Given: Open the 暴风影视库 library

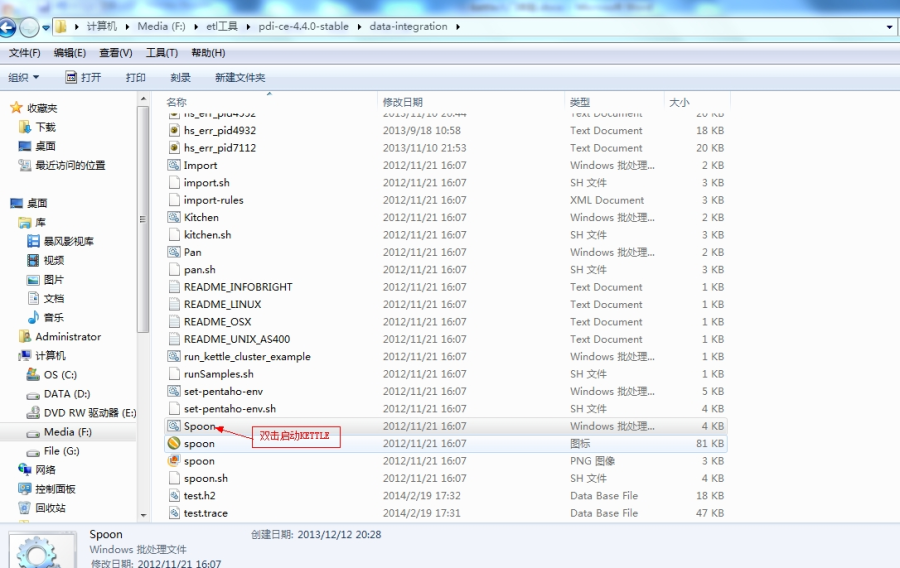Looking at the screenshot, I should coord(60,241).
